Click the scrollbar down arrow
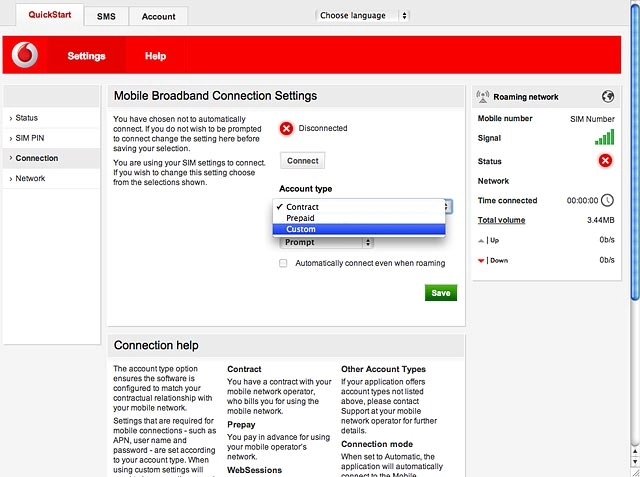The width and height of the screenshot is (640, 477). [x=635, y=462]
